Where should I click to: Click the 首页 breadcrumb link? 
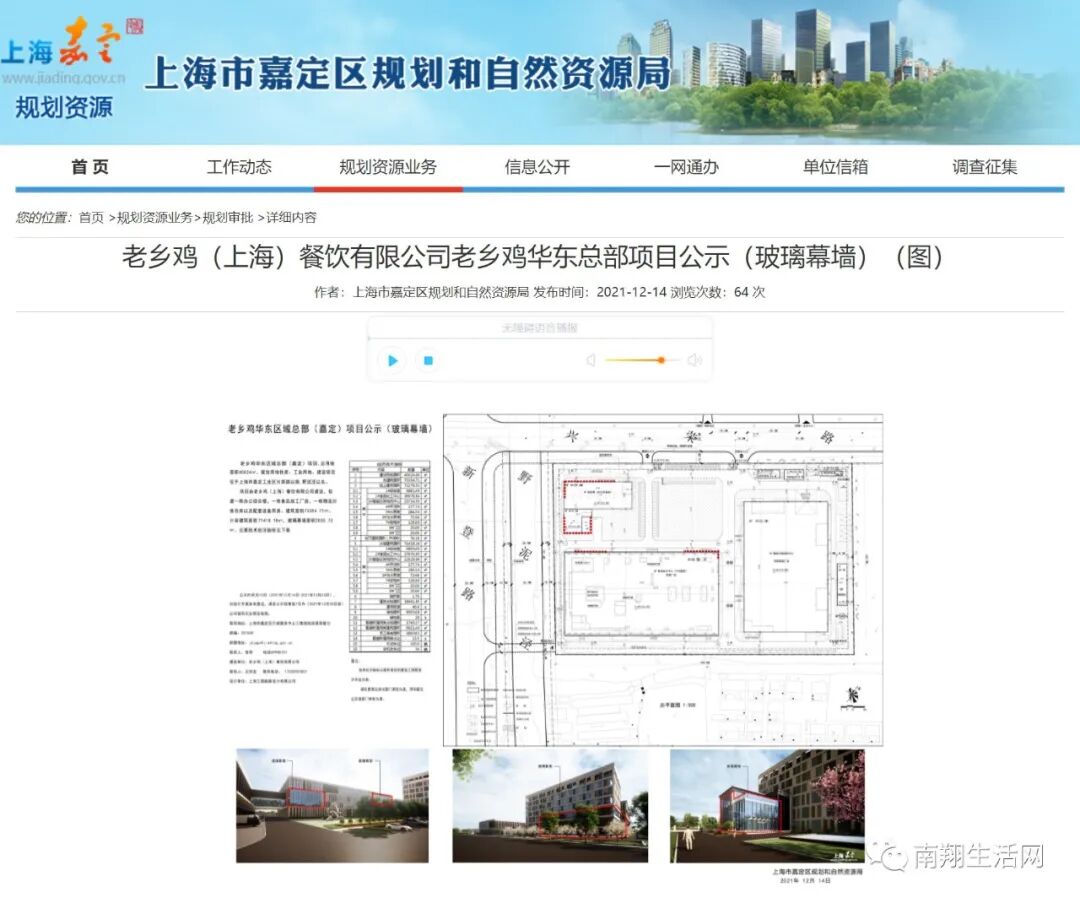pos(91,218)
